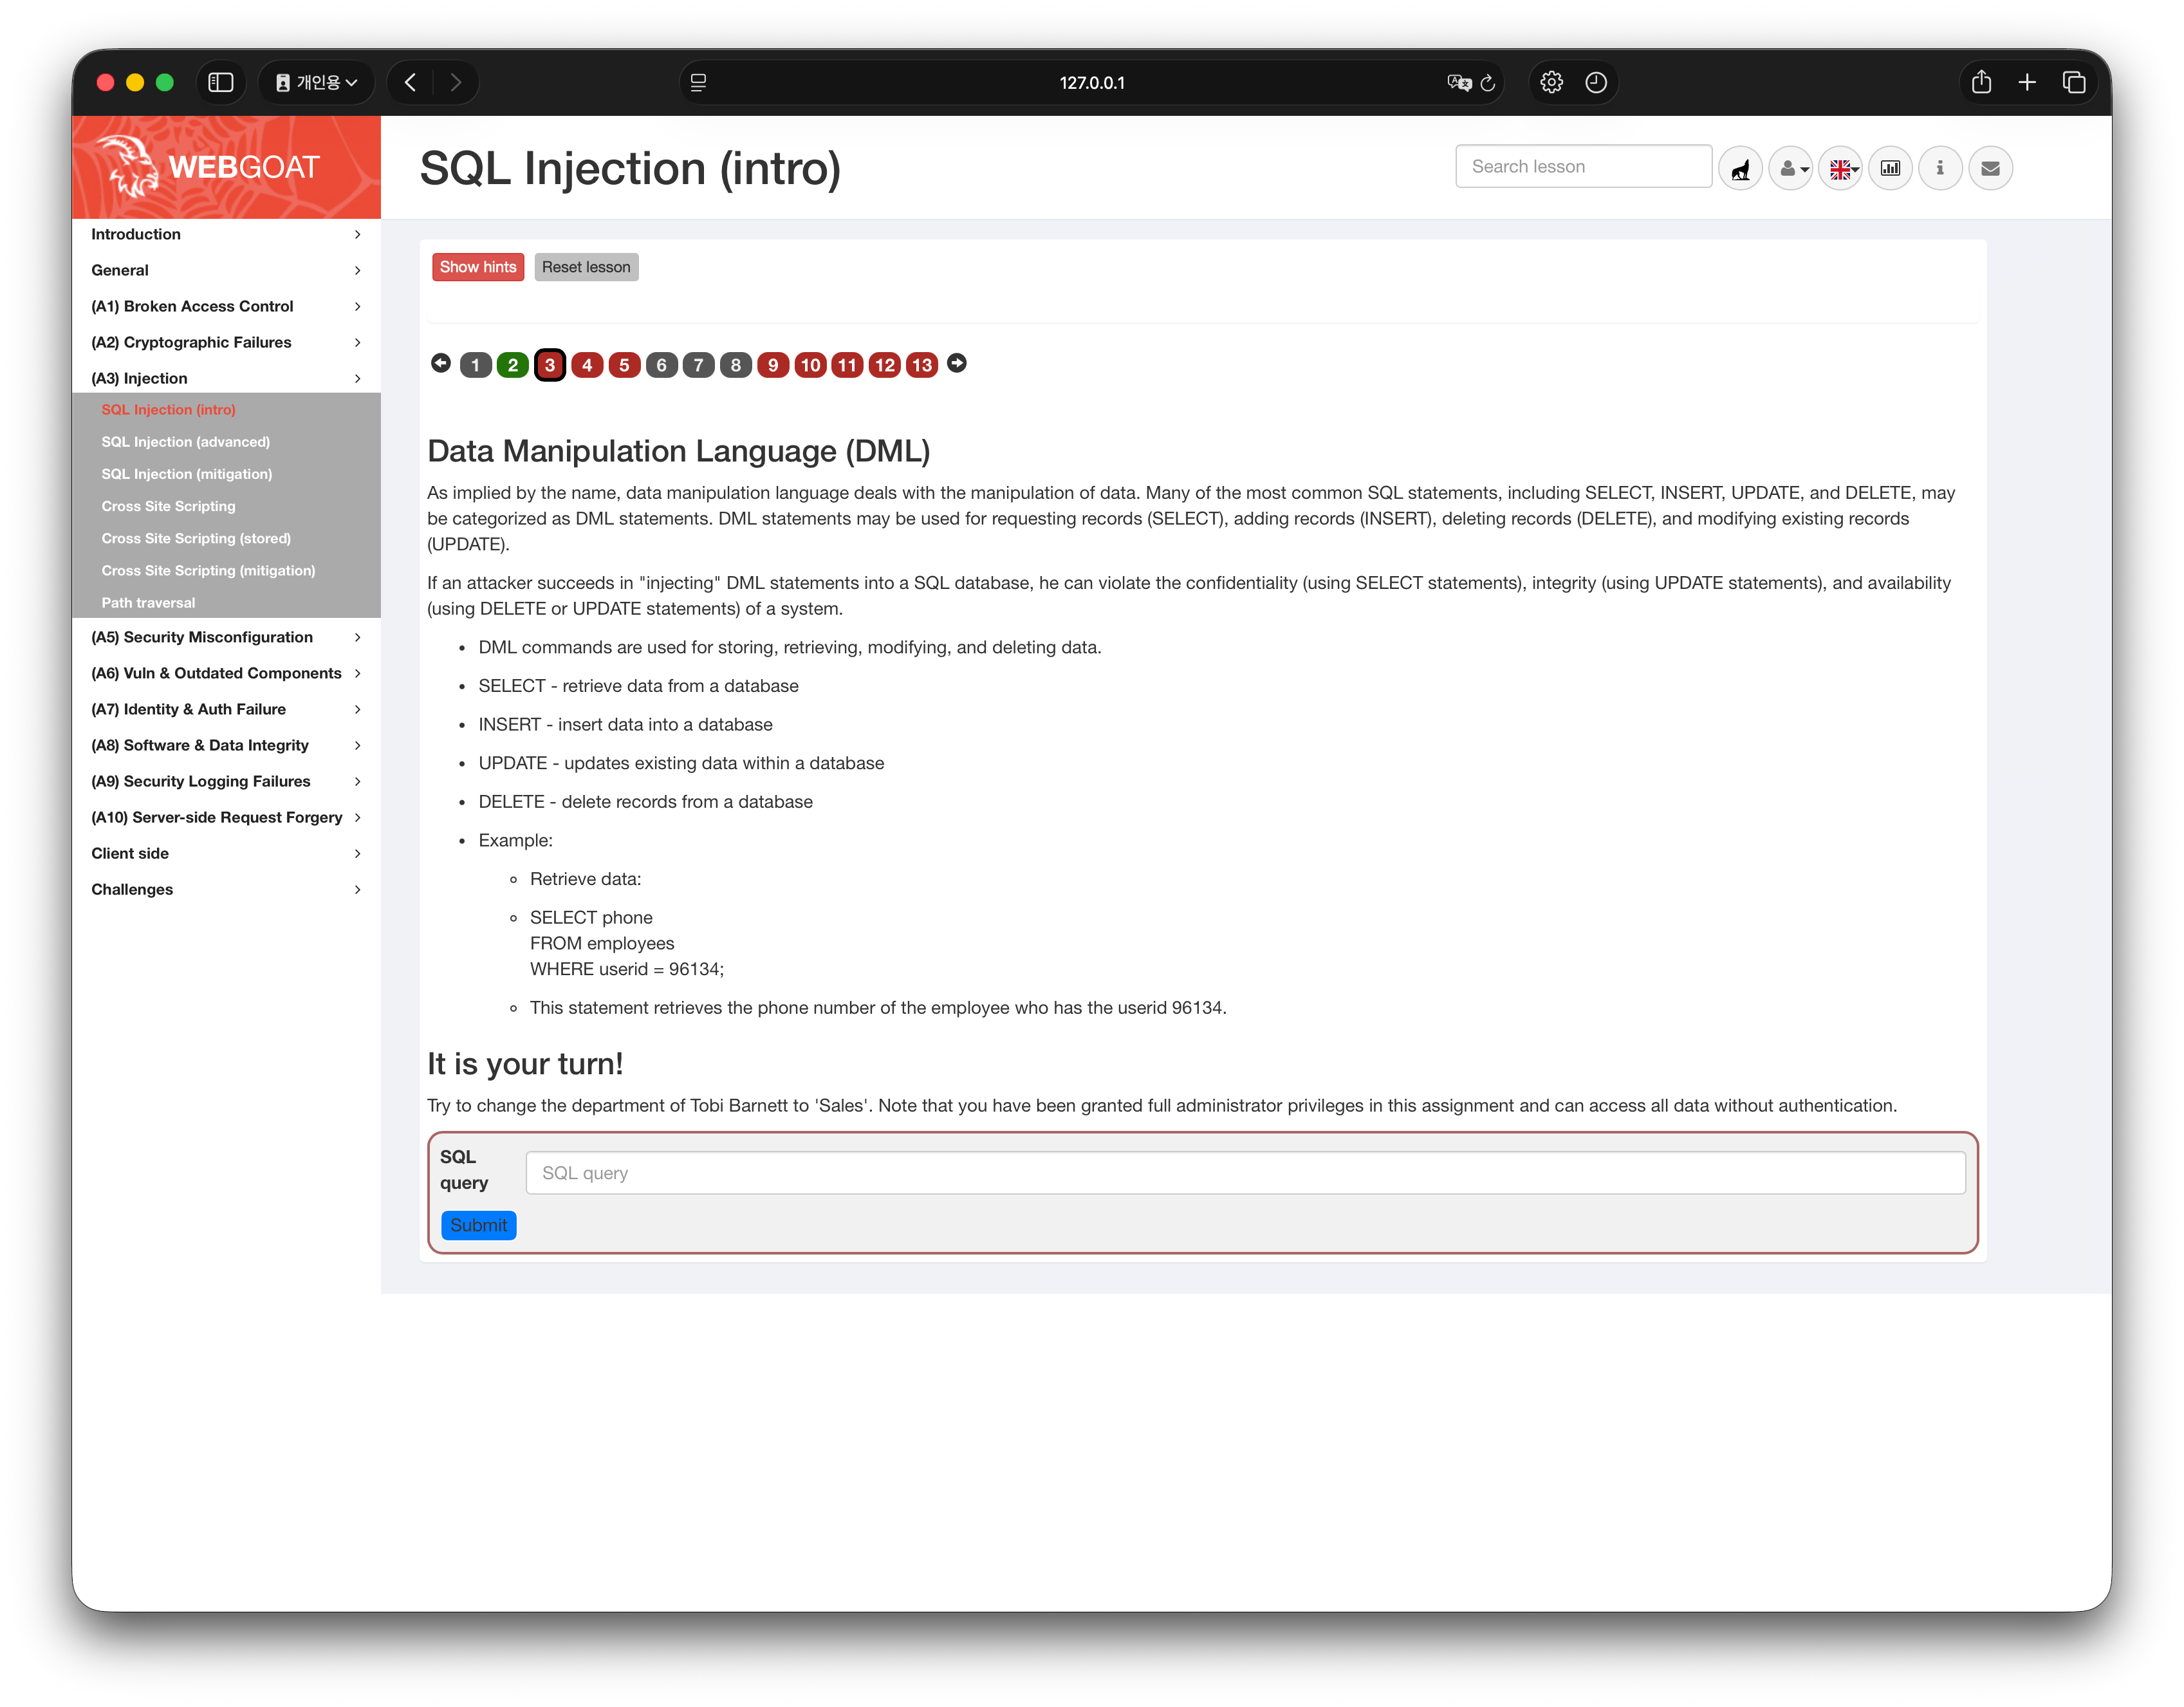Click the browser forward arrow
The image size is (2184, 1707).
coord(456,82)
